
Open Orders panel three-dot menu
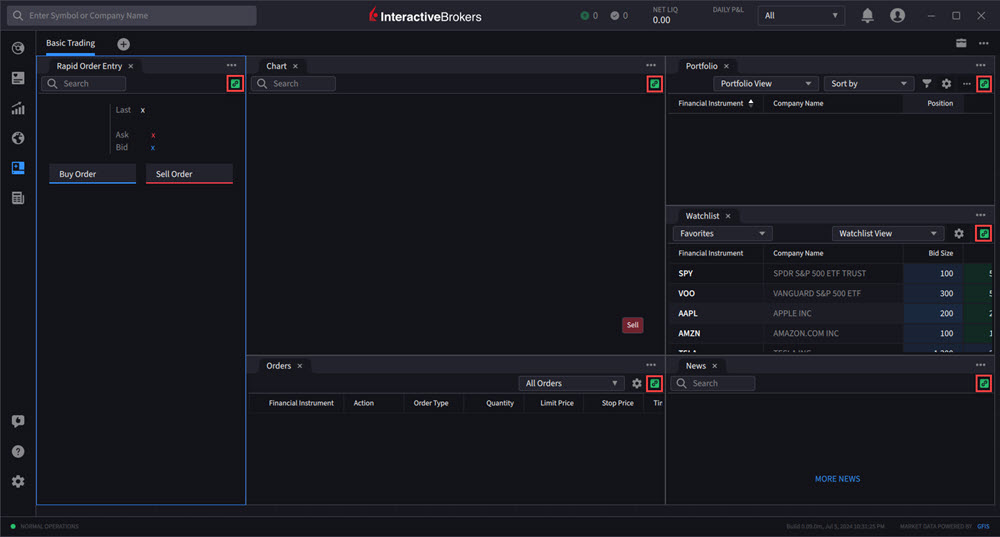click(x=651, y=365)
